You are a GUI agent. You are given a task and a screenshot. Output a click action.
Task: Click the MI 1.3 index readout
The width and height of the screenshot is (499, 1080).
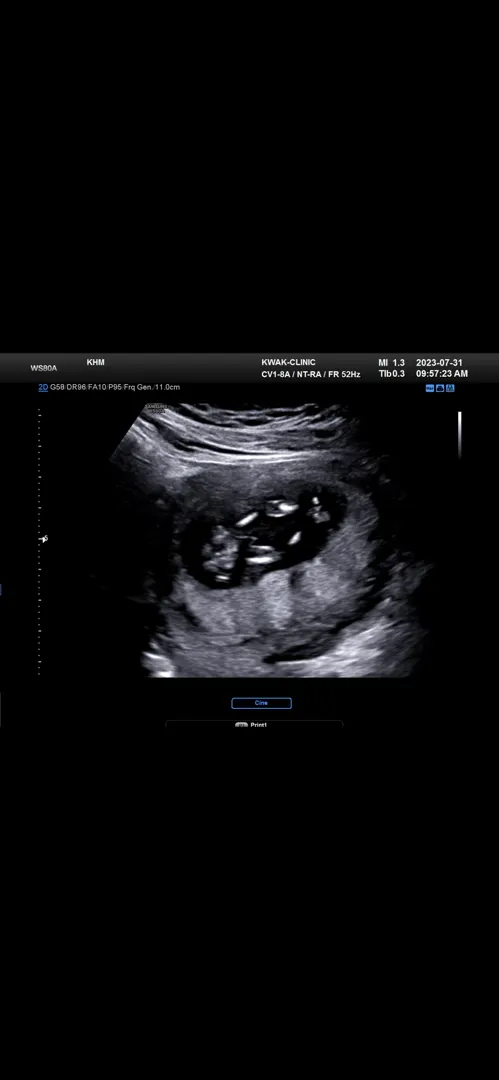click(391, 362)
